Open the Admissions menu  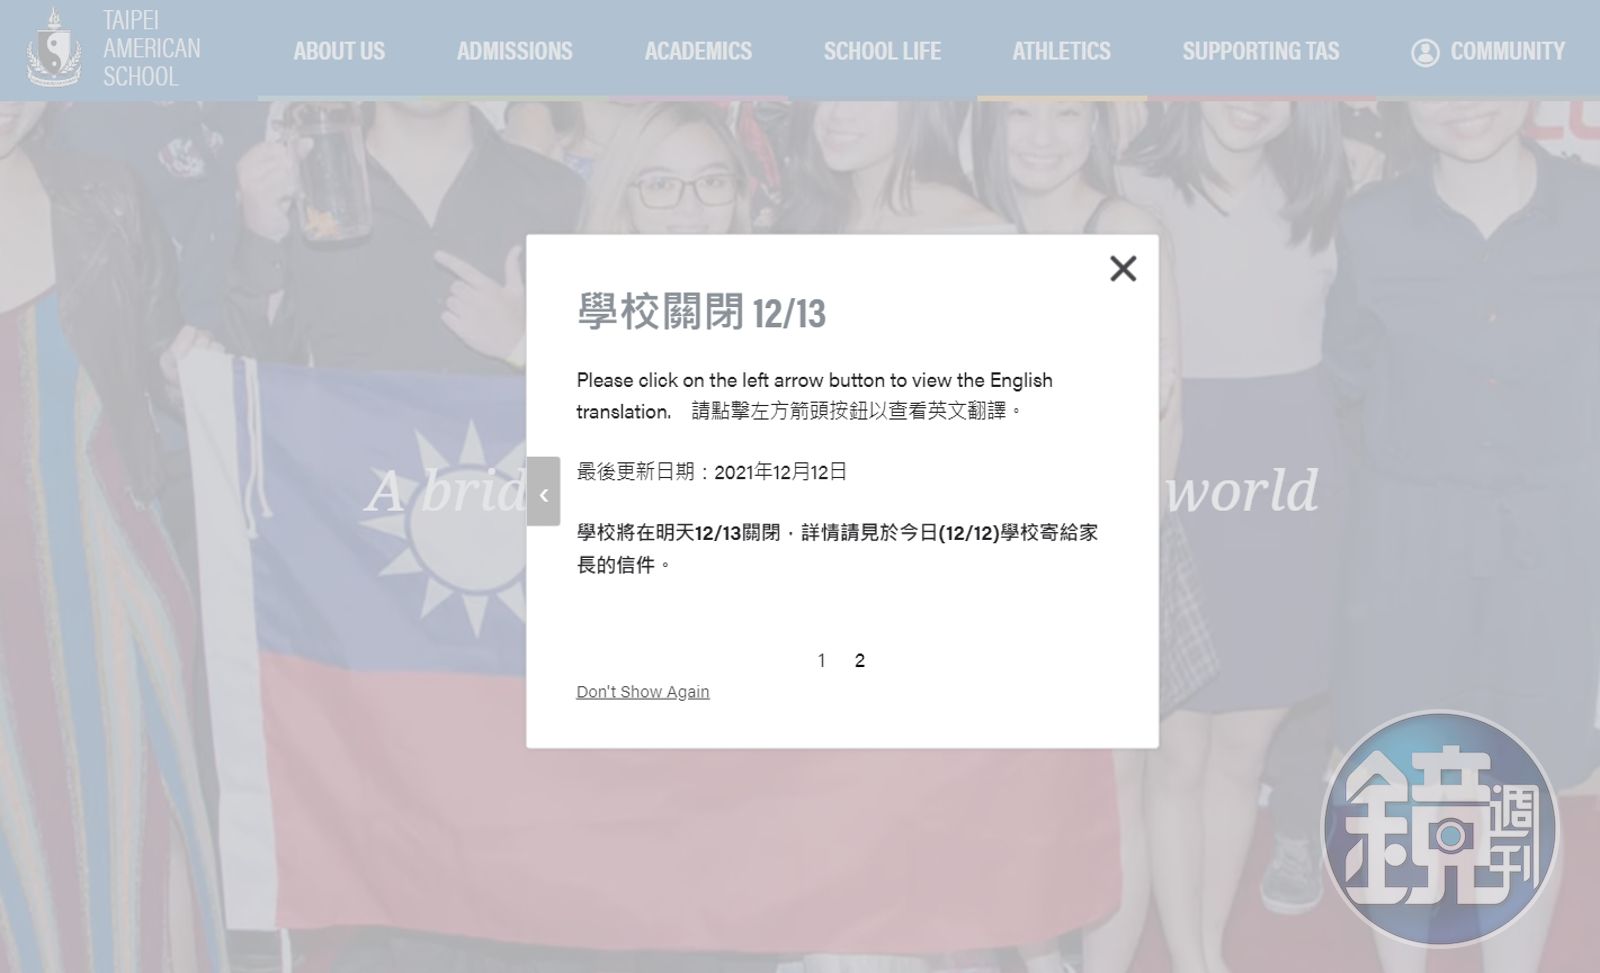[x=514, y=51]
